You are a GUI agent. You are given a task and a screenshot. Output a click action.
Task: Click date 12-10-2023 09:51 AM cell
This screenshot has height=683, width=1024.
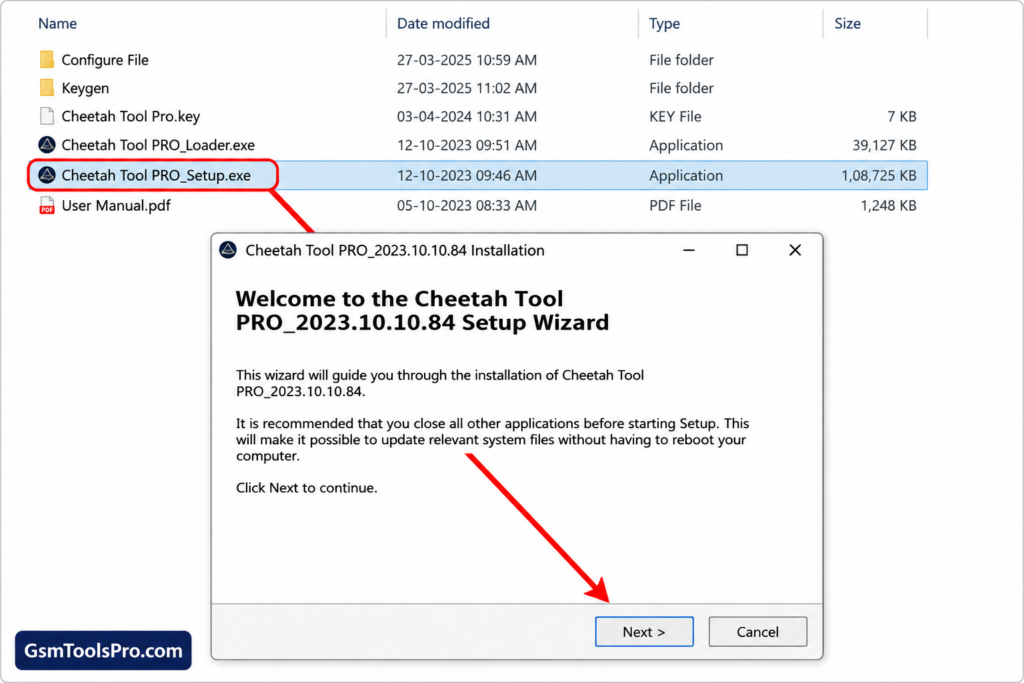[467, 145]
